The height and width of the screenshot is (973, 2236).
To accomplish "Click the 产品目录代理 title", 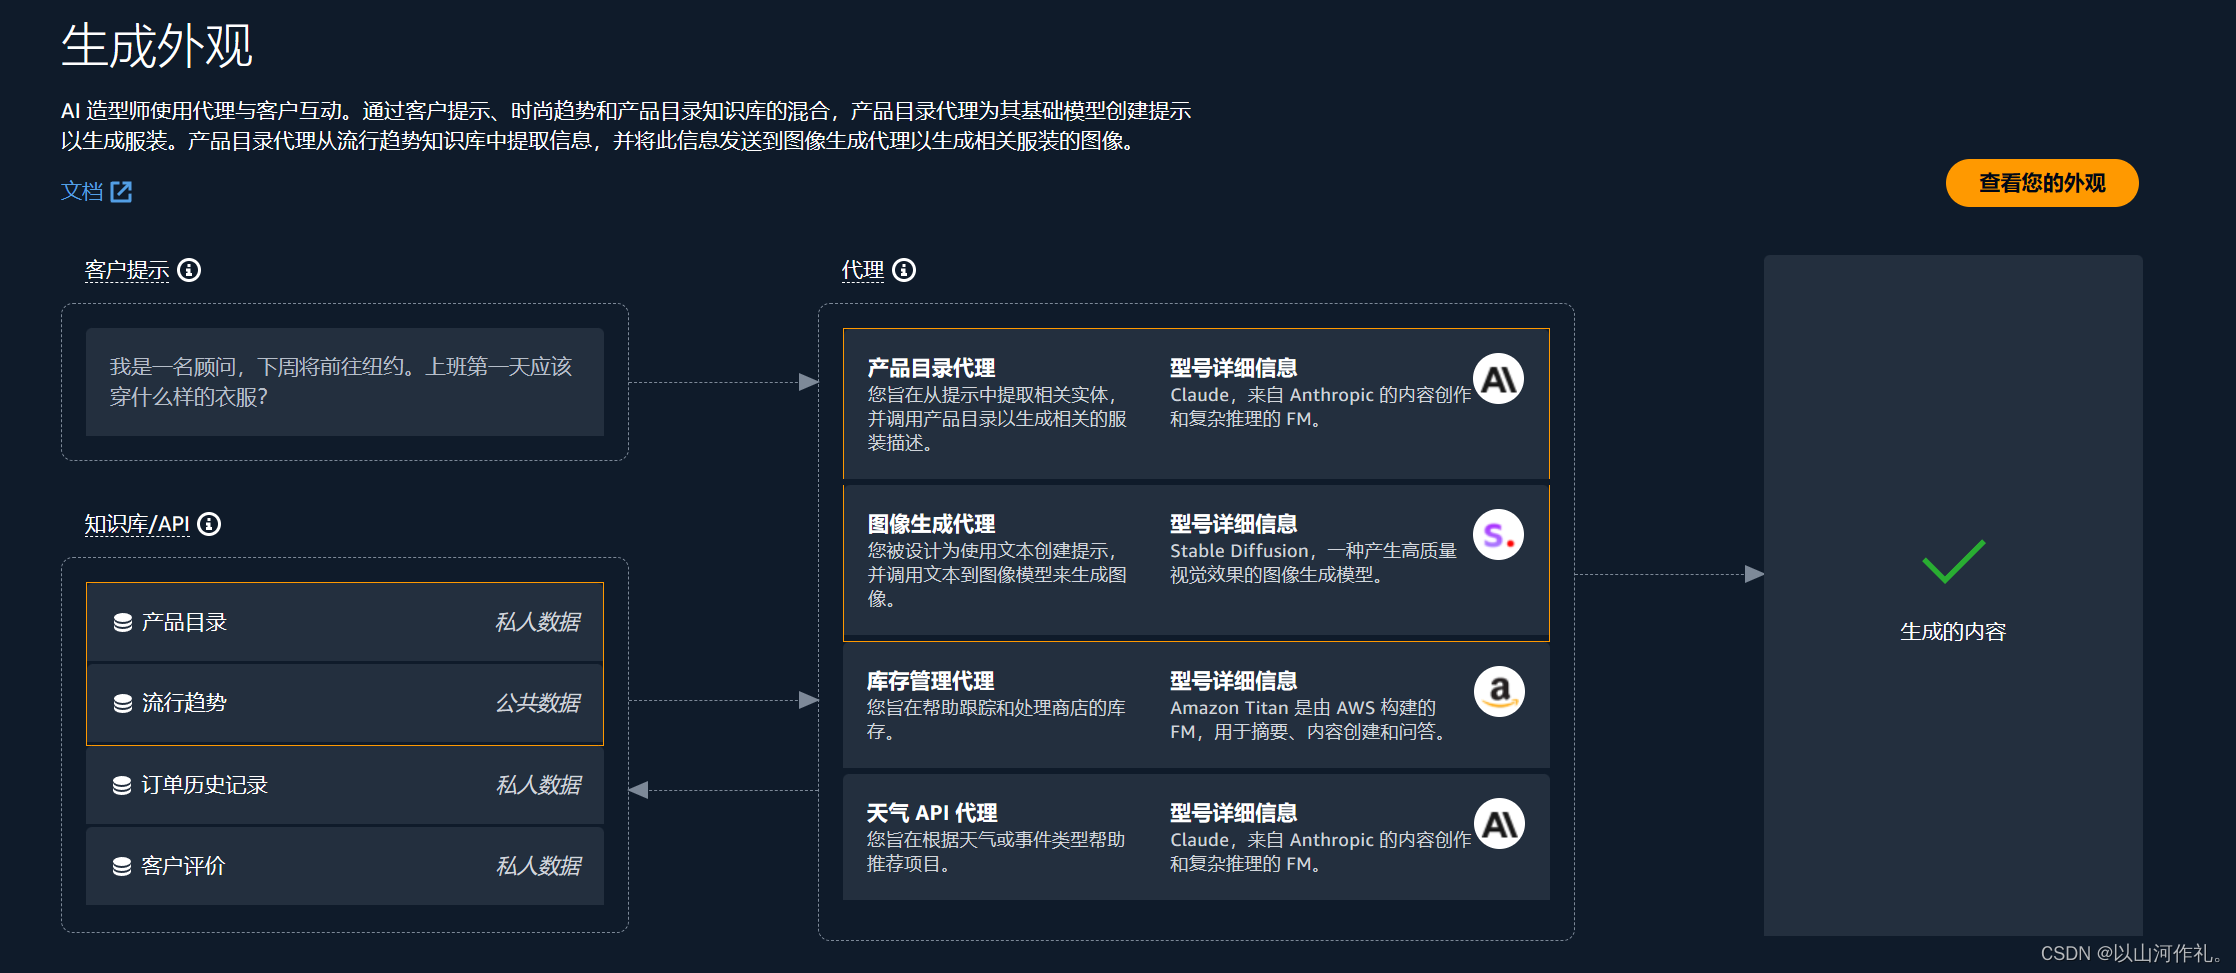I will coord(931,368).
